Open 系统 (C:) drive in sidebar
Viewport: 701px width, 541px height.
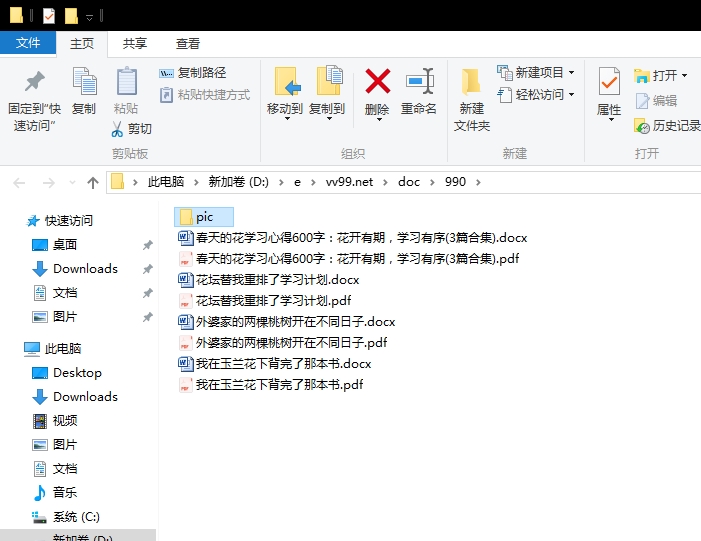[x=66, y=517]
